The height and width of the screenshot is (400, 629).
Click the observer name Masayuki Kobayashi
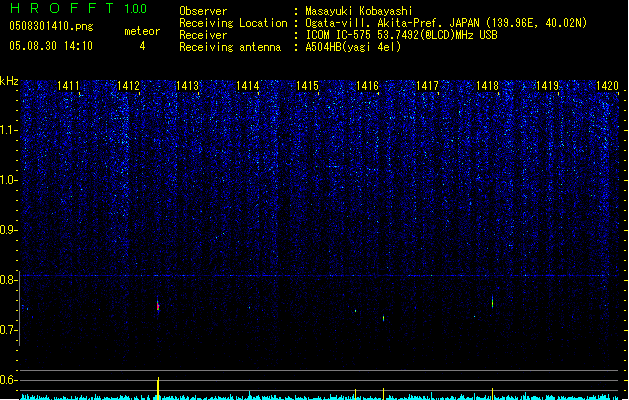359,11
